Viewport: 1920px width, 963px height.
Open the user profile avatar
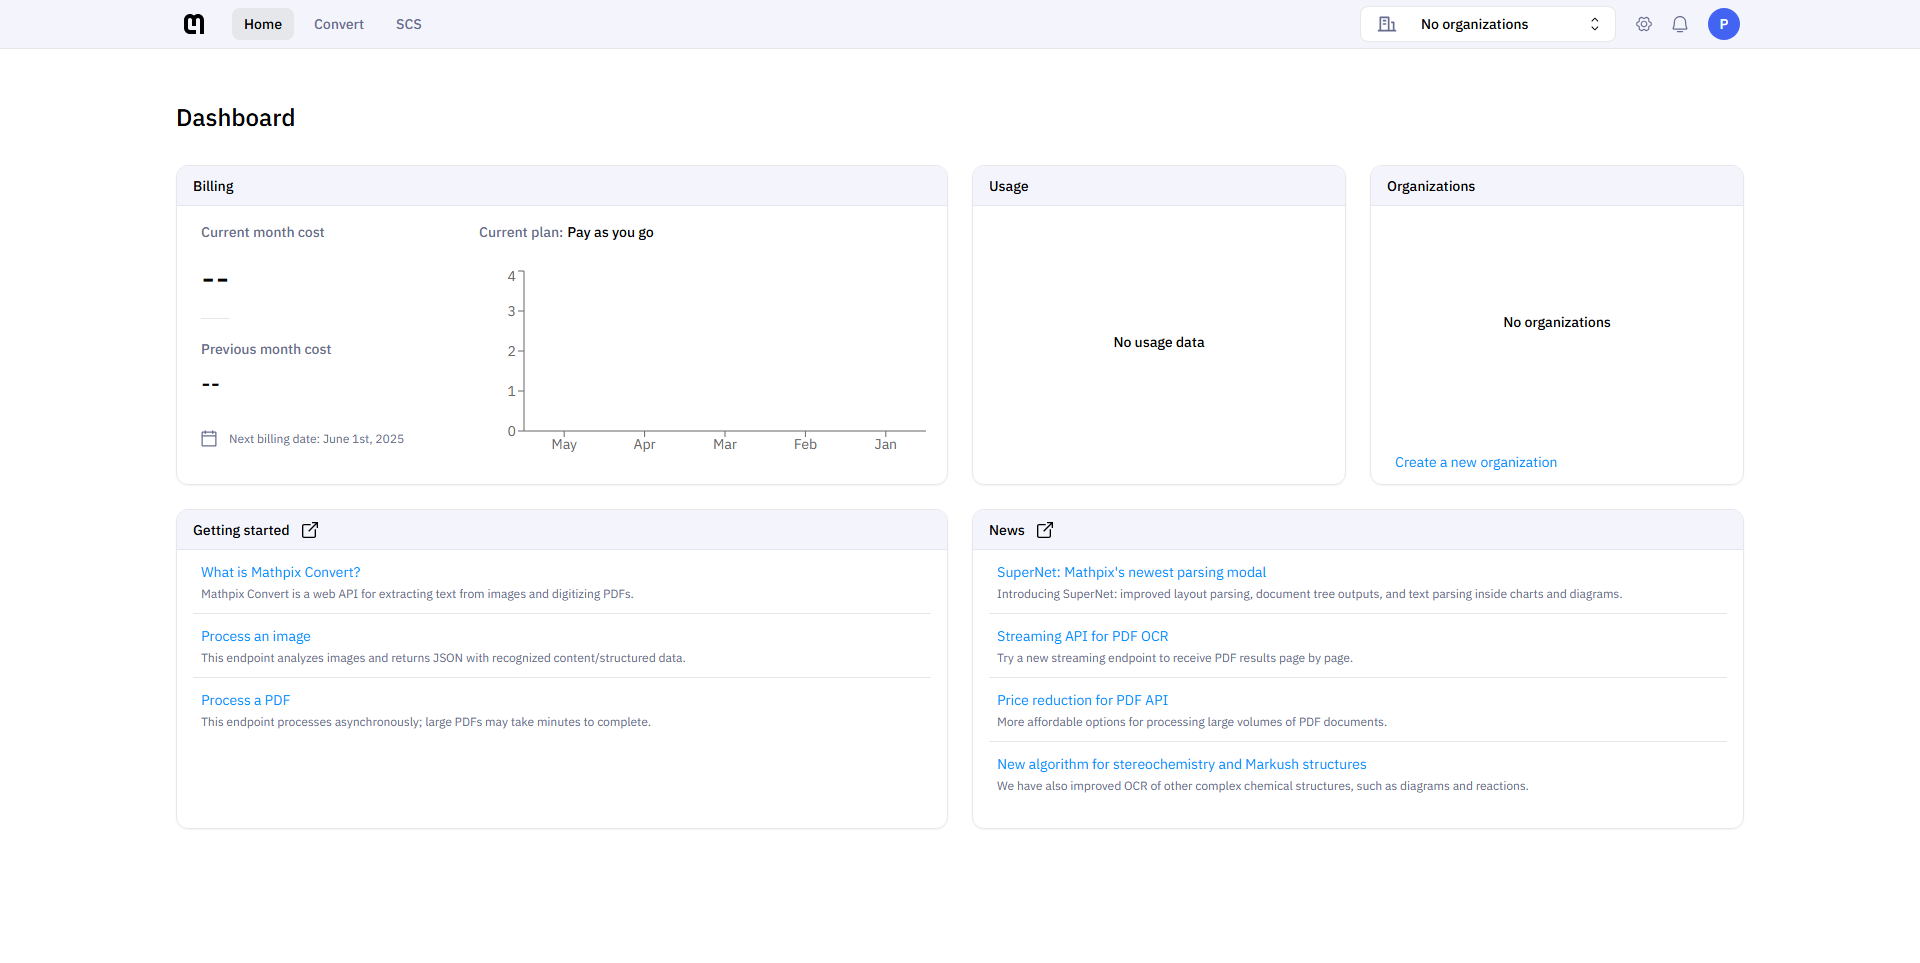[x=1723, y=24]
